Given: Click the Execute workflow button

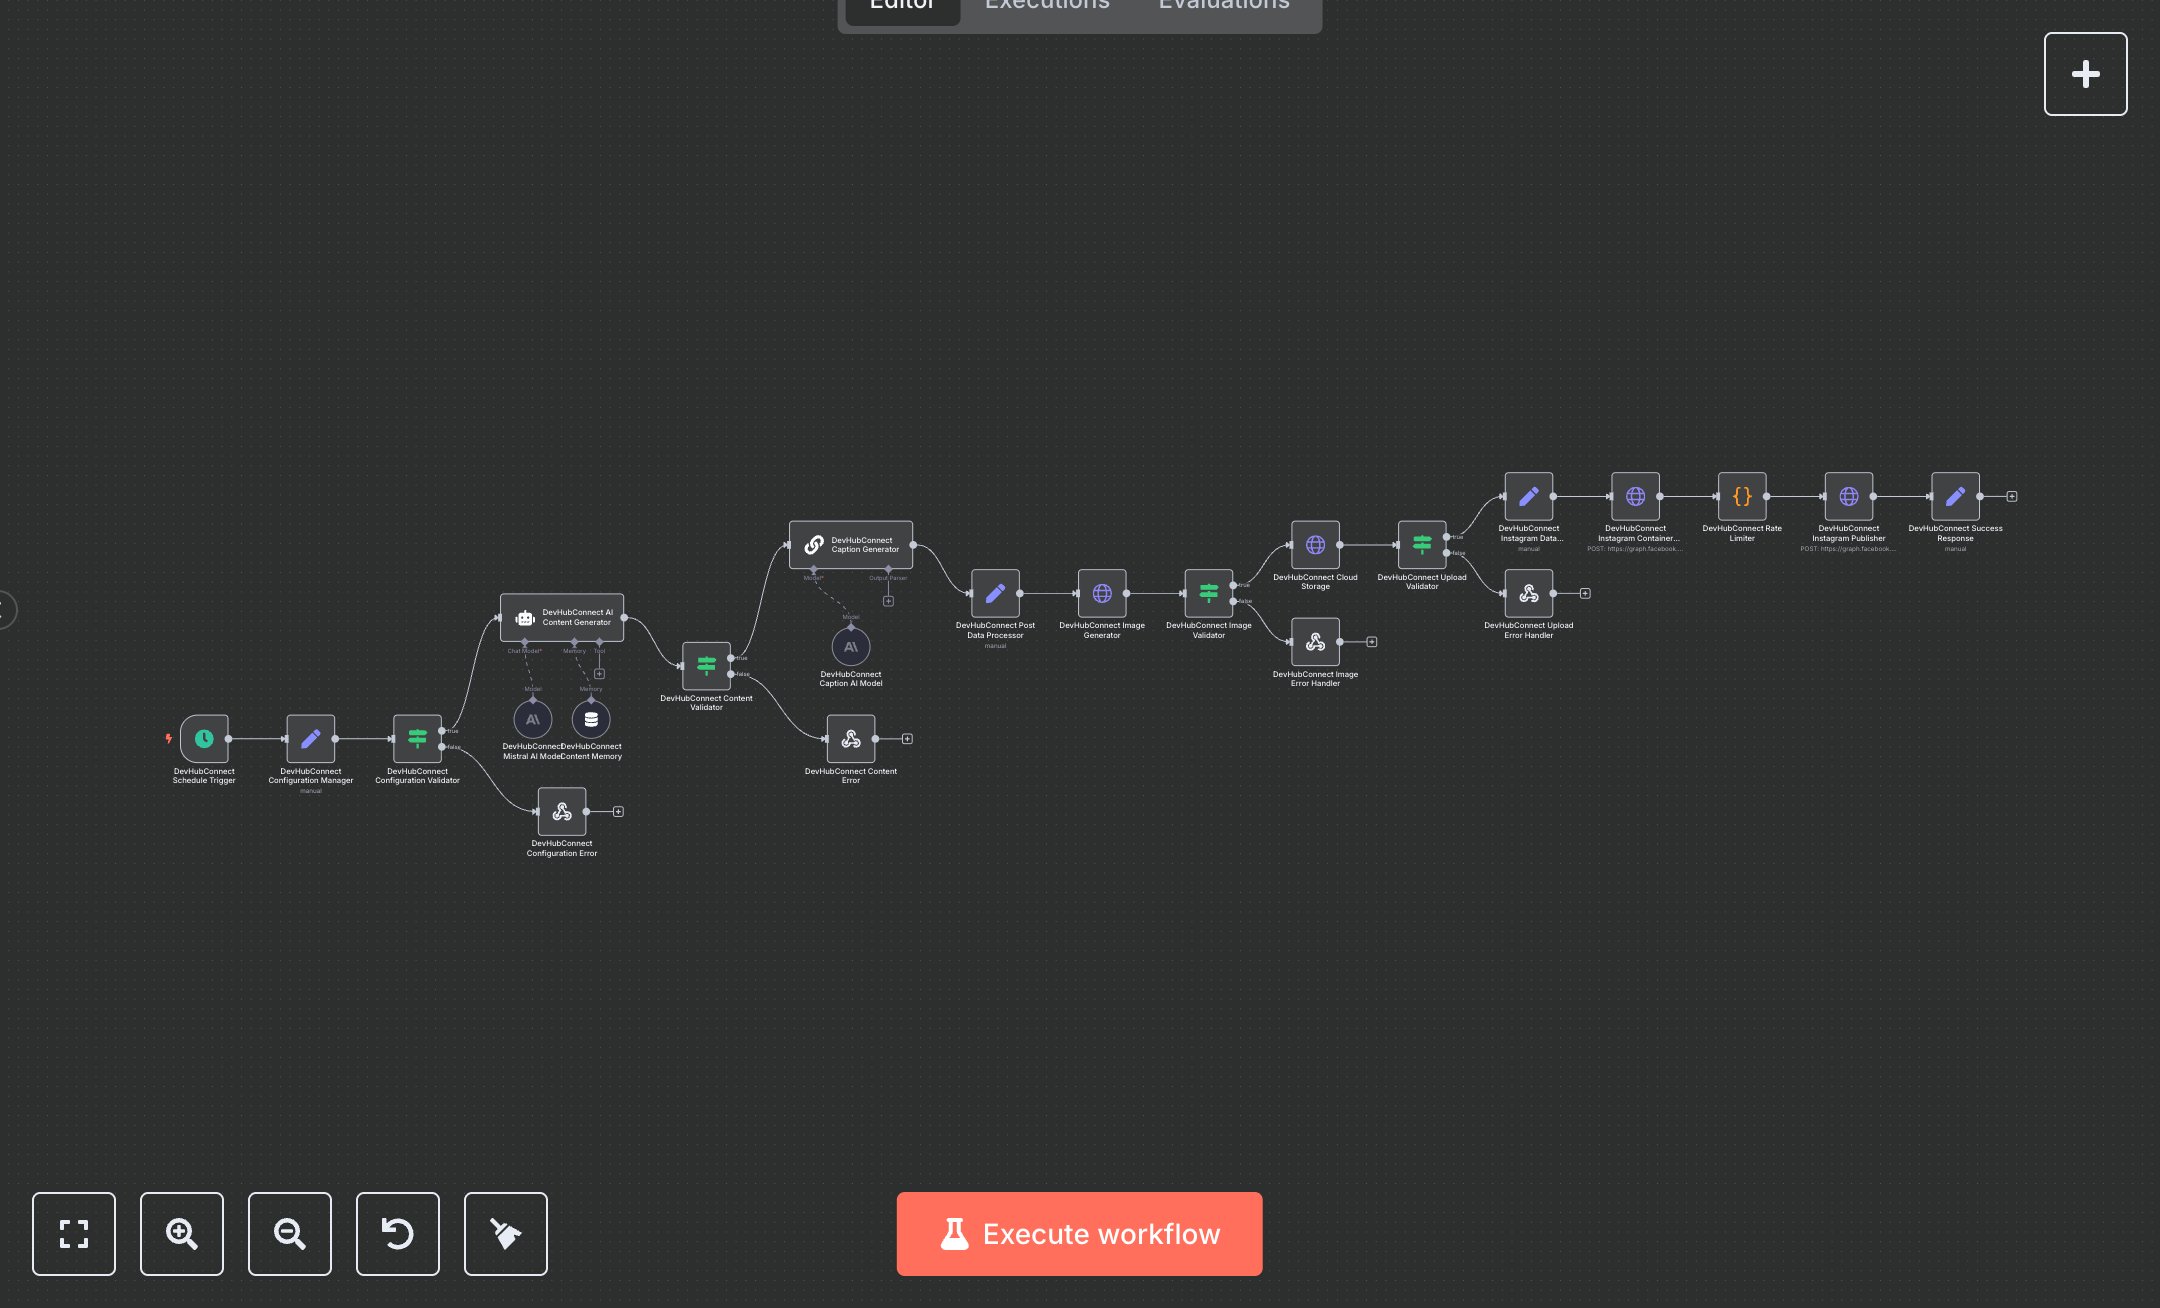Looking at the screenshot, I should [x=1079, y=1234].
